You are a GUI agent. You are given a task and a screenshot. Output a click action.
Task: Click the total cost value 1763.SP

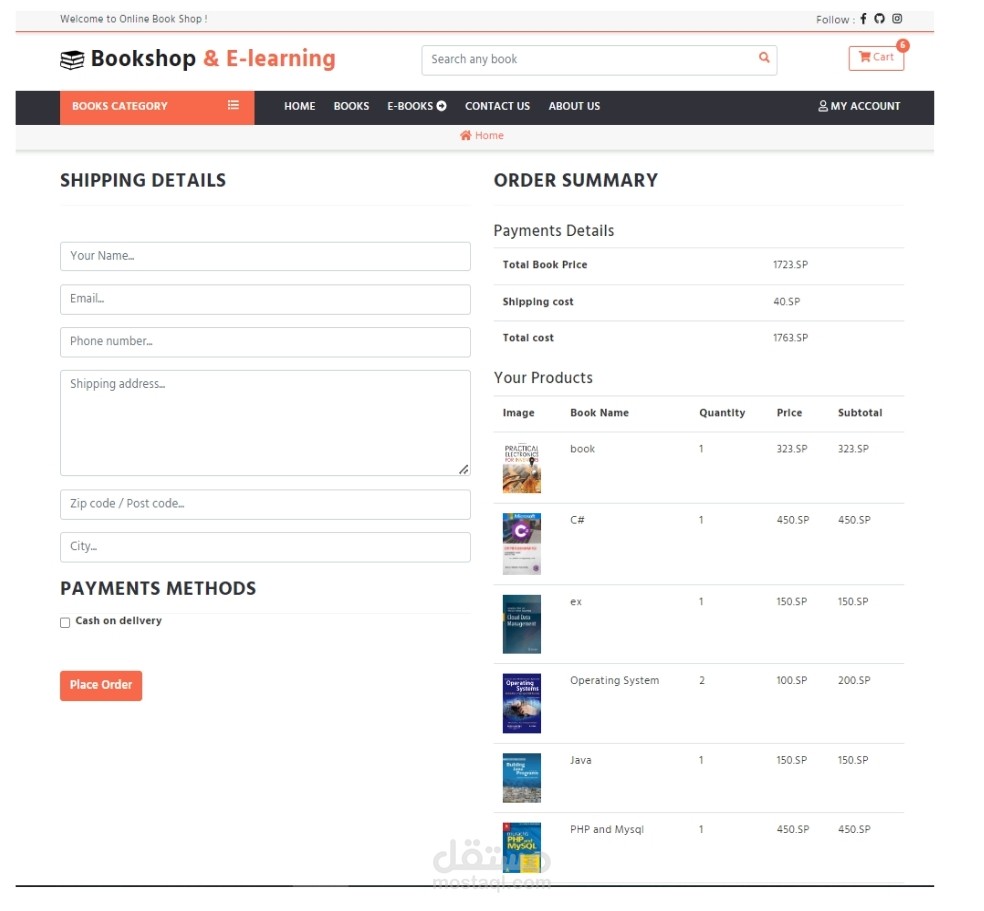790,338
